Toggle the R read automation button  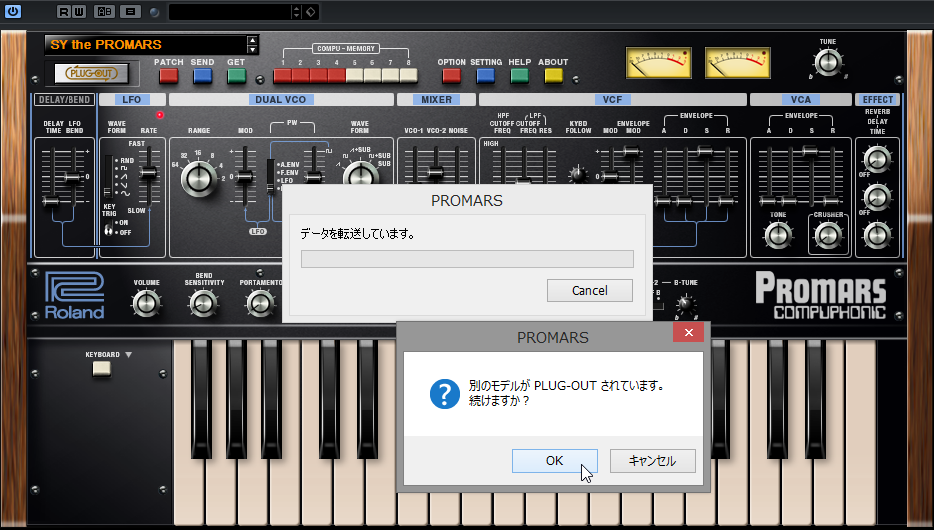click(x=64, y=11)
